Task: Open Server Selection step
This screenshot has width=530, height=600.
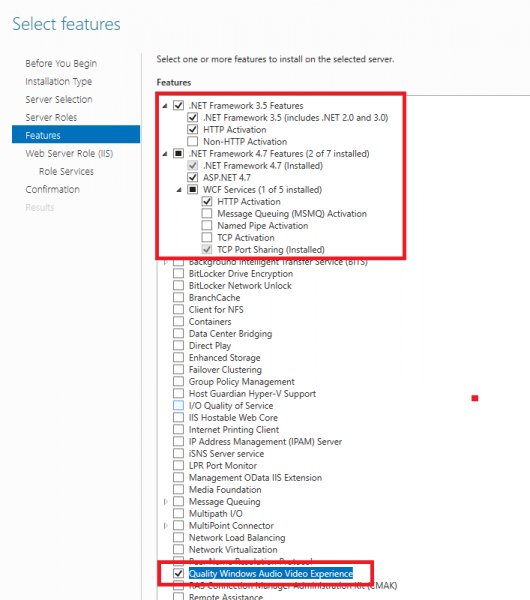Action: click(x=59, y=99)
